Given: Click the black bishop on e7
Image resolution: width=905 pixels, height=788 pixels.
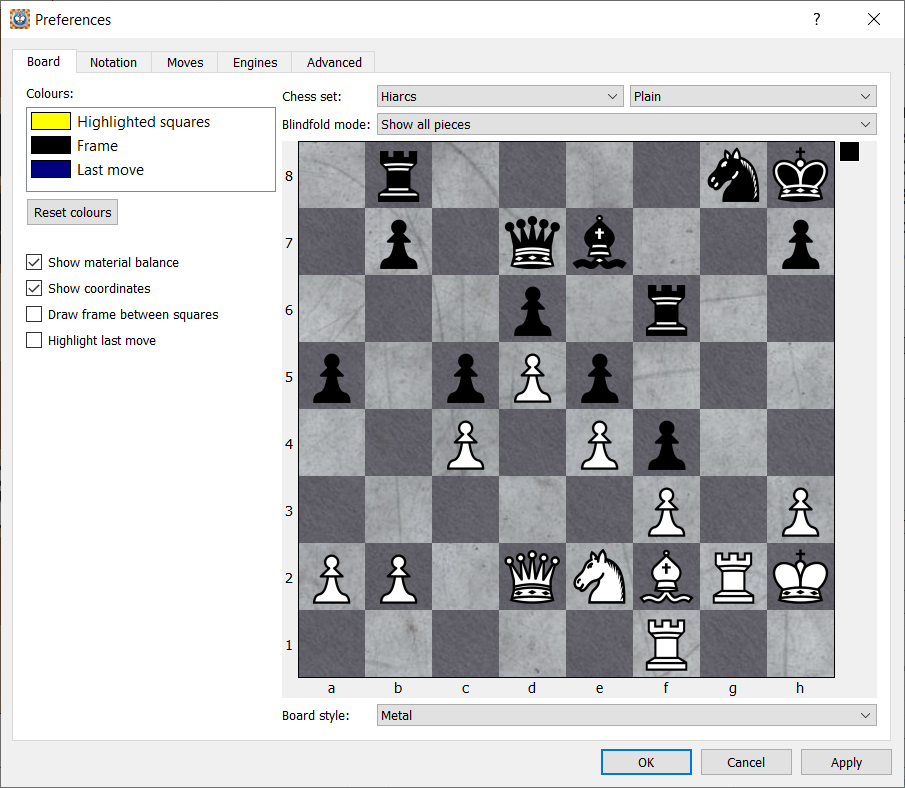Looking at the screenshot, I should (x=599, y=242).
